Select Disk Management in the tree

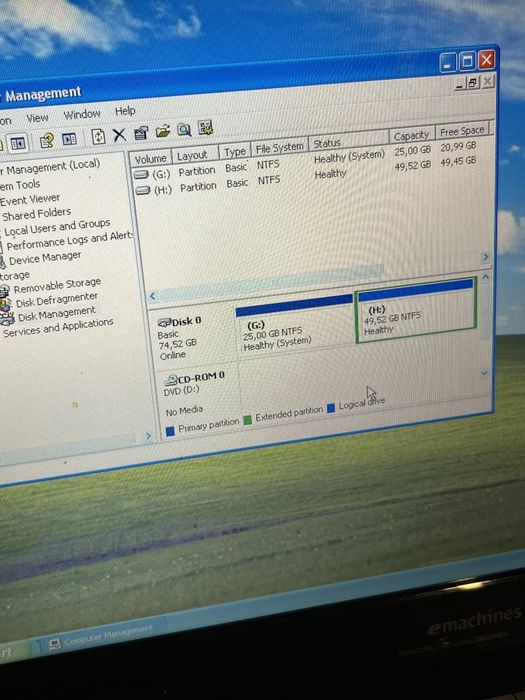tap(56, 313)
